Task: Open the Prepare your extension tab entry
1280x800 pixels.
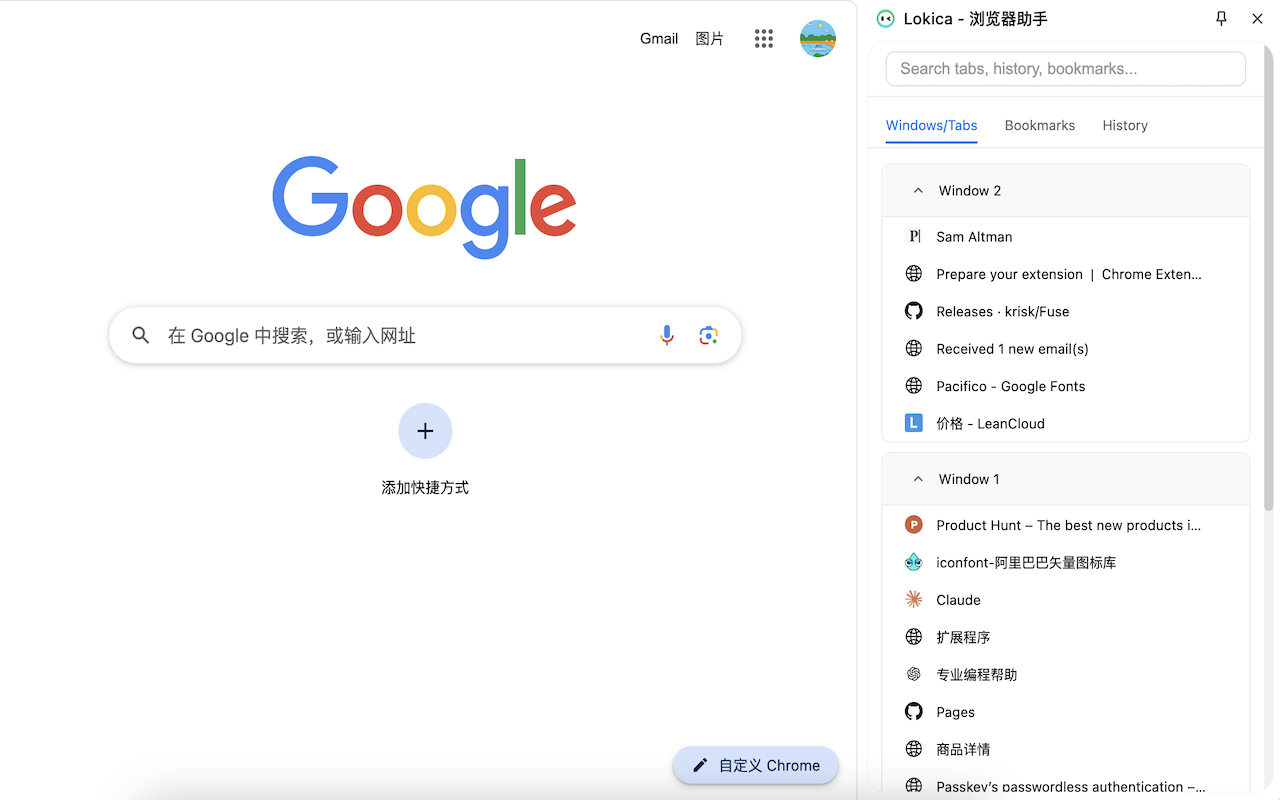Action: [1066, 274]
